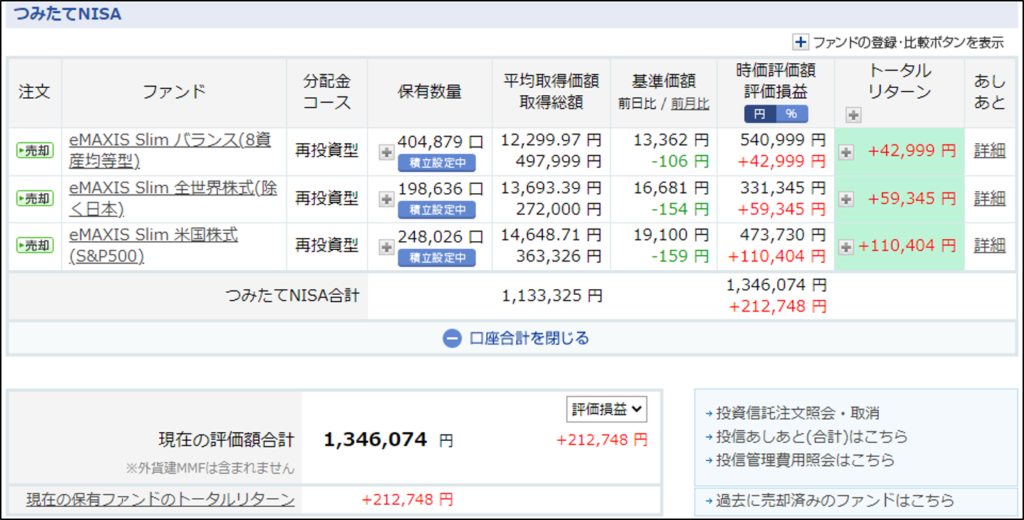Click the つみたてNISA section heading
This screenshot has height=520, width=1024.
[x=67, y=14]
